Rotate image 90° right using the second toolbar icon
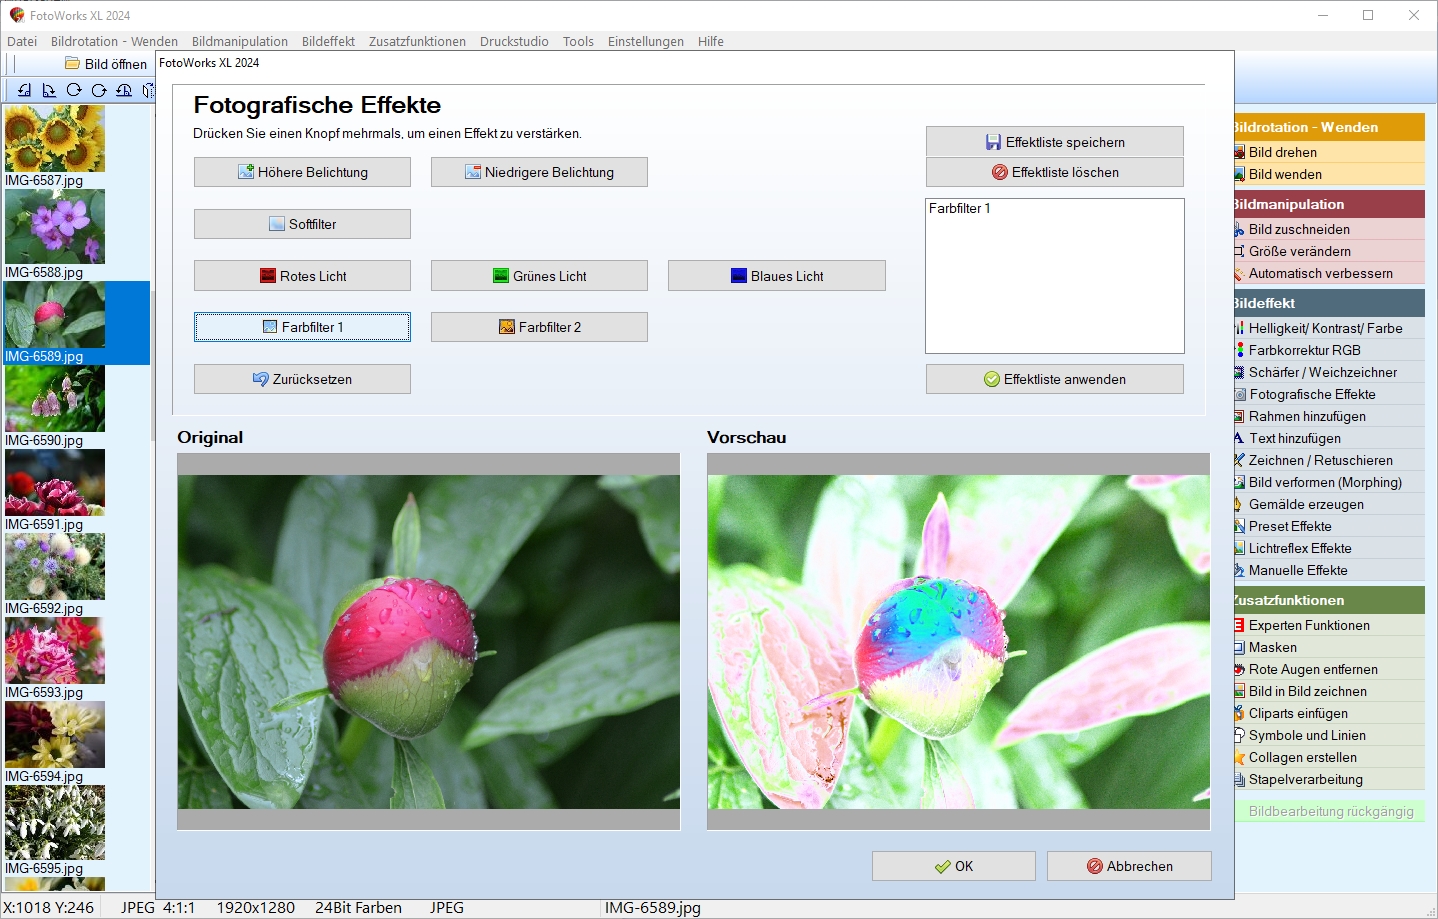This screenshot has height=919, width=1438. 48,90
